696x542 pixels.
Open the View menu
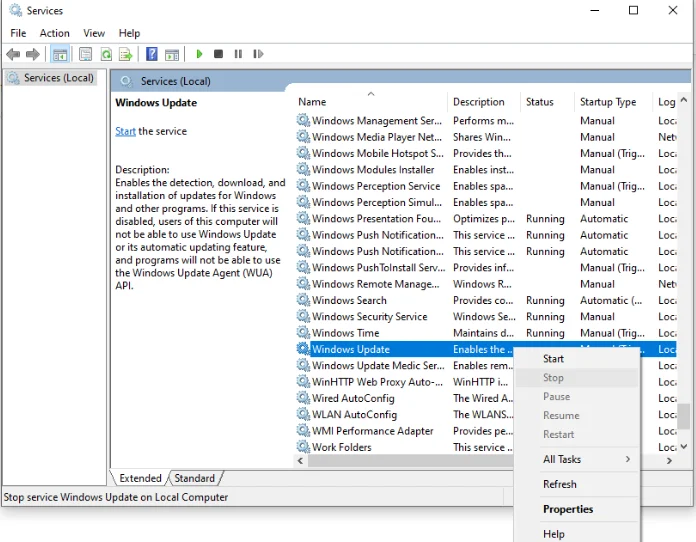click(94, 33)
